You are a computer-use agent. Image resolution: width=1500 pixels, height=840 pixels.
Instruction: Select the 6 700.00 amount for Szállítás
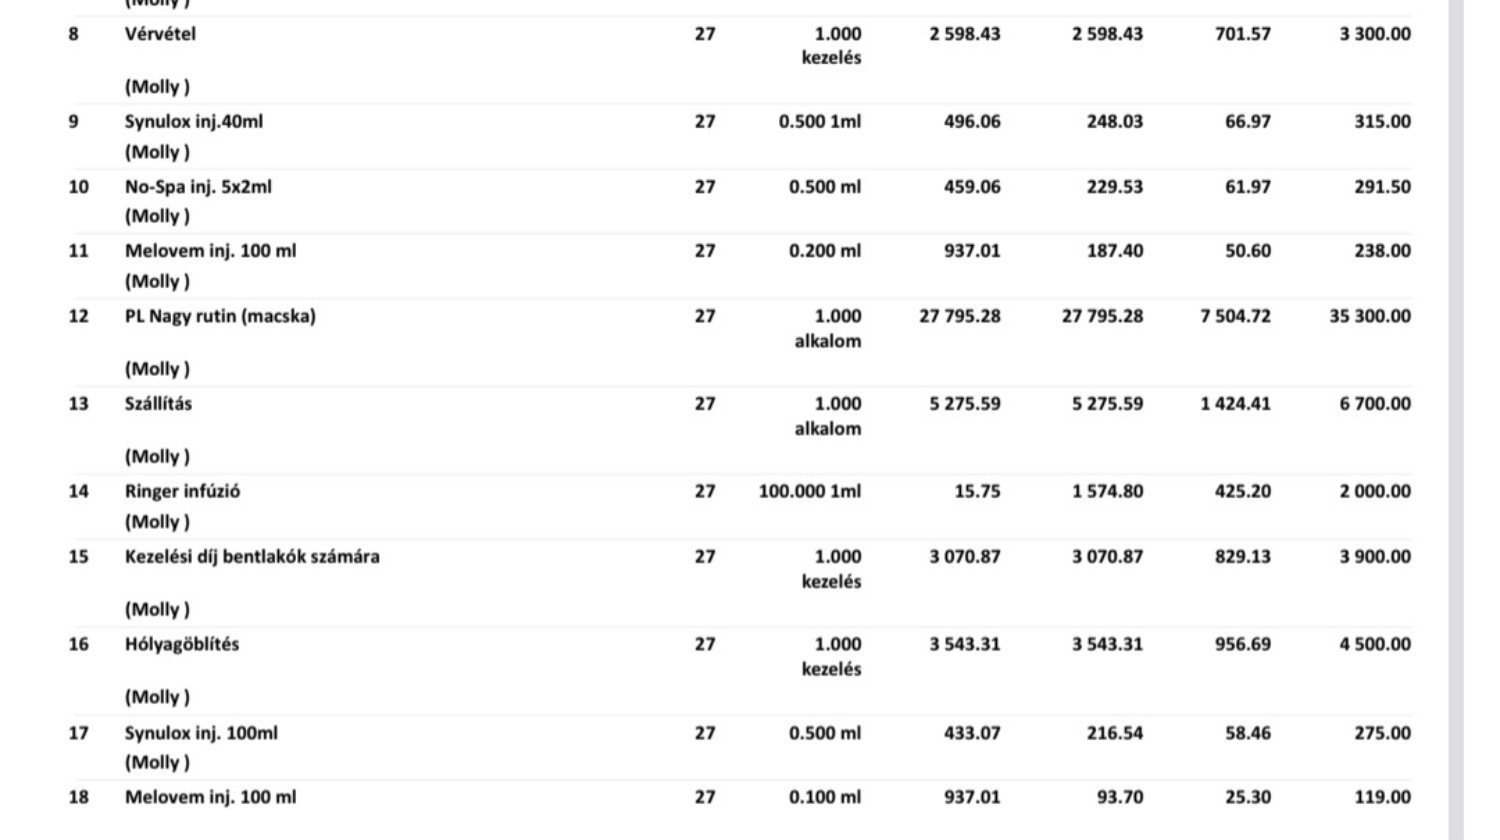tap(1375, 404)
